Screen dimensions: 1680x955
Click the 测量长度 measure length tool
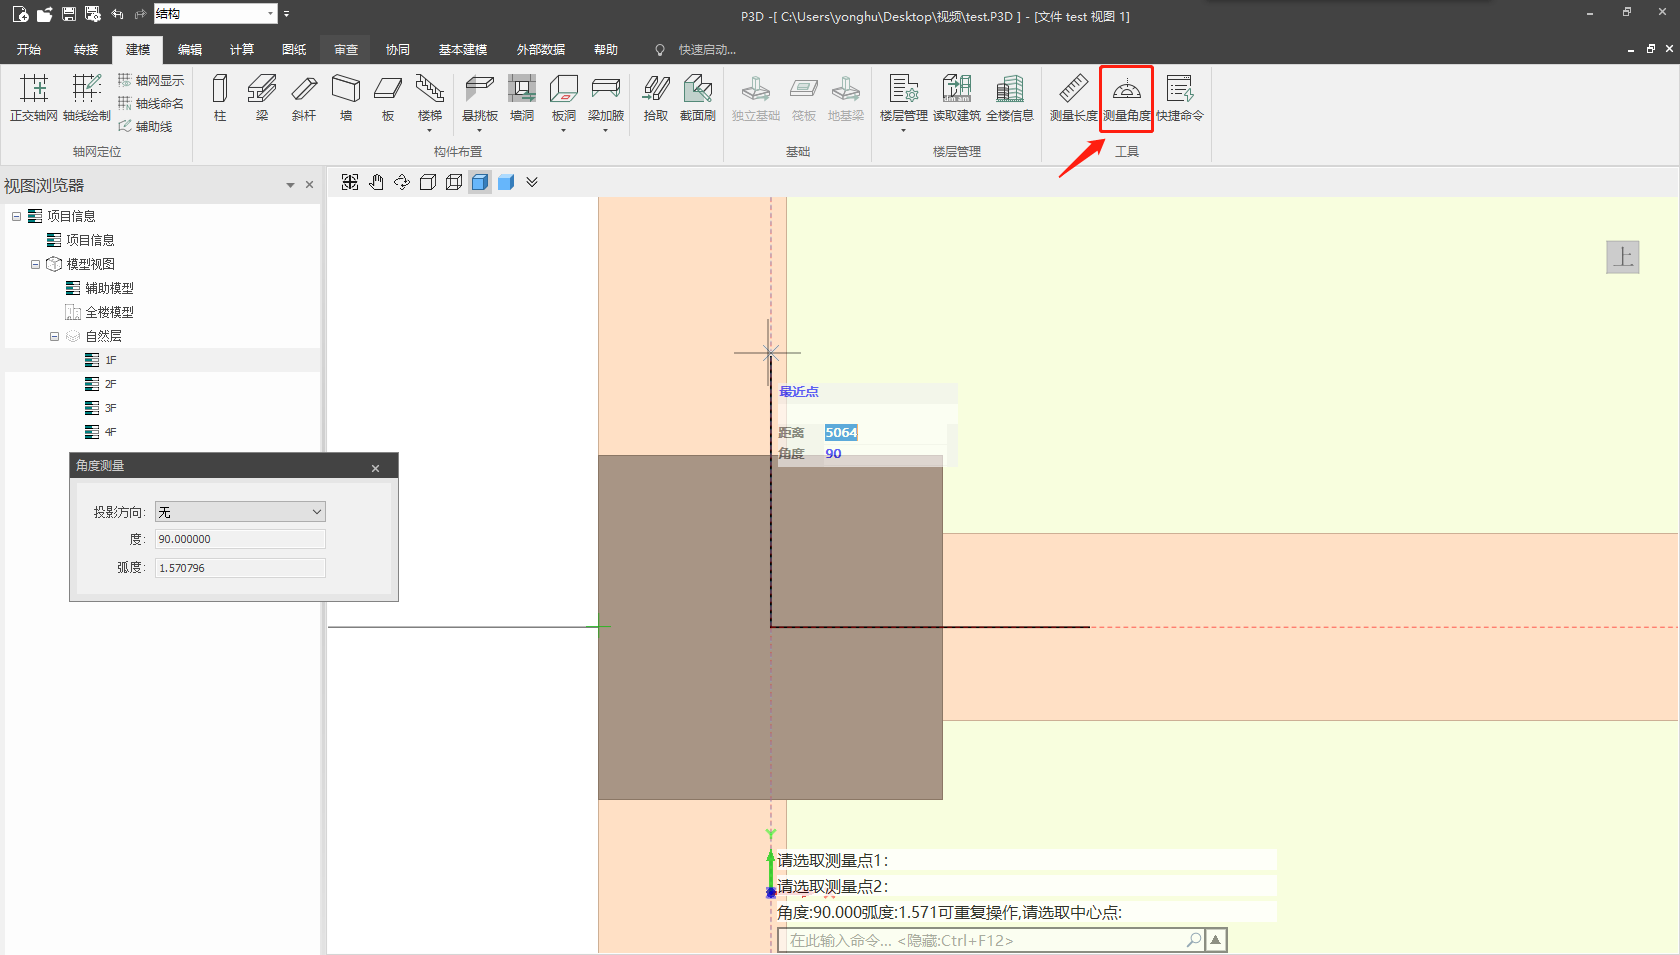[x=1073, y=97]
